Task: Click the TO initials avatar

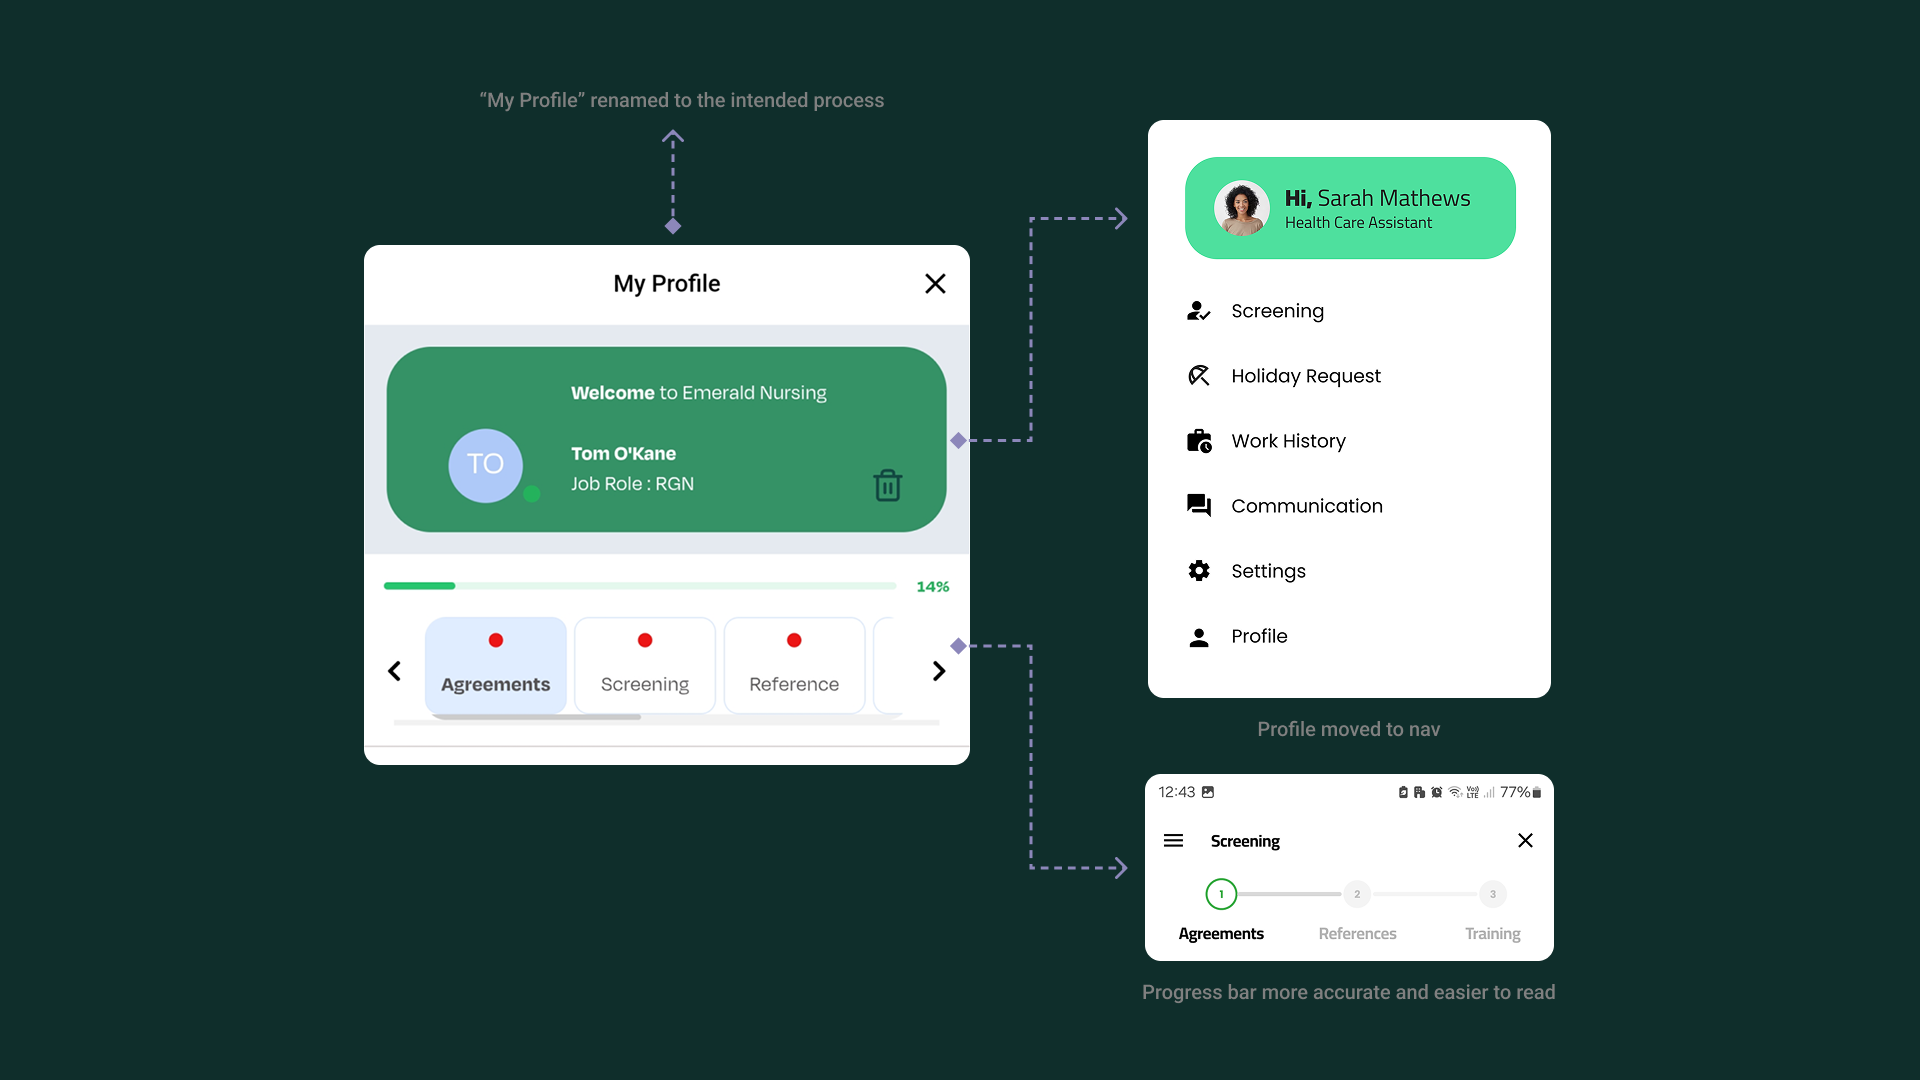Action: (x=485, y=465)
